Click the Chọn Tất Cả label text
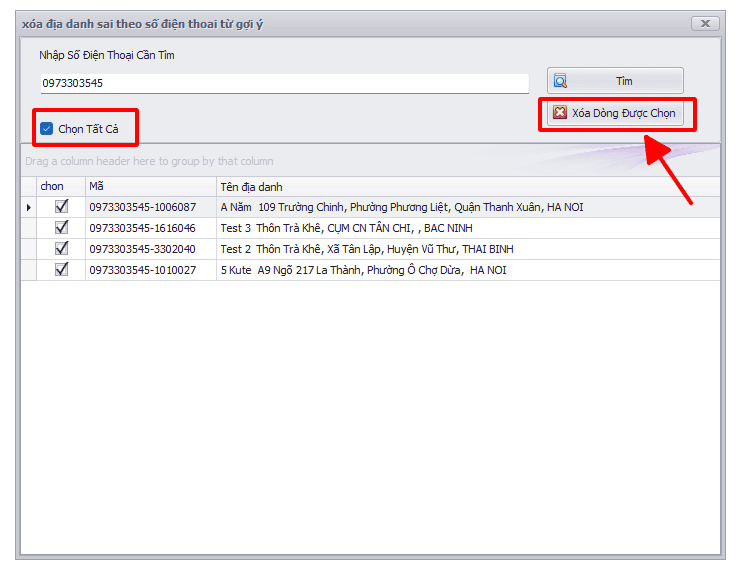This screenshot has height=571, width=738. (88, 129)
